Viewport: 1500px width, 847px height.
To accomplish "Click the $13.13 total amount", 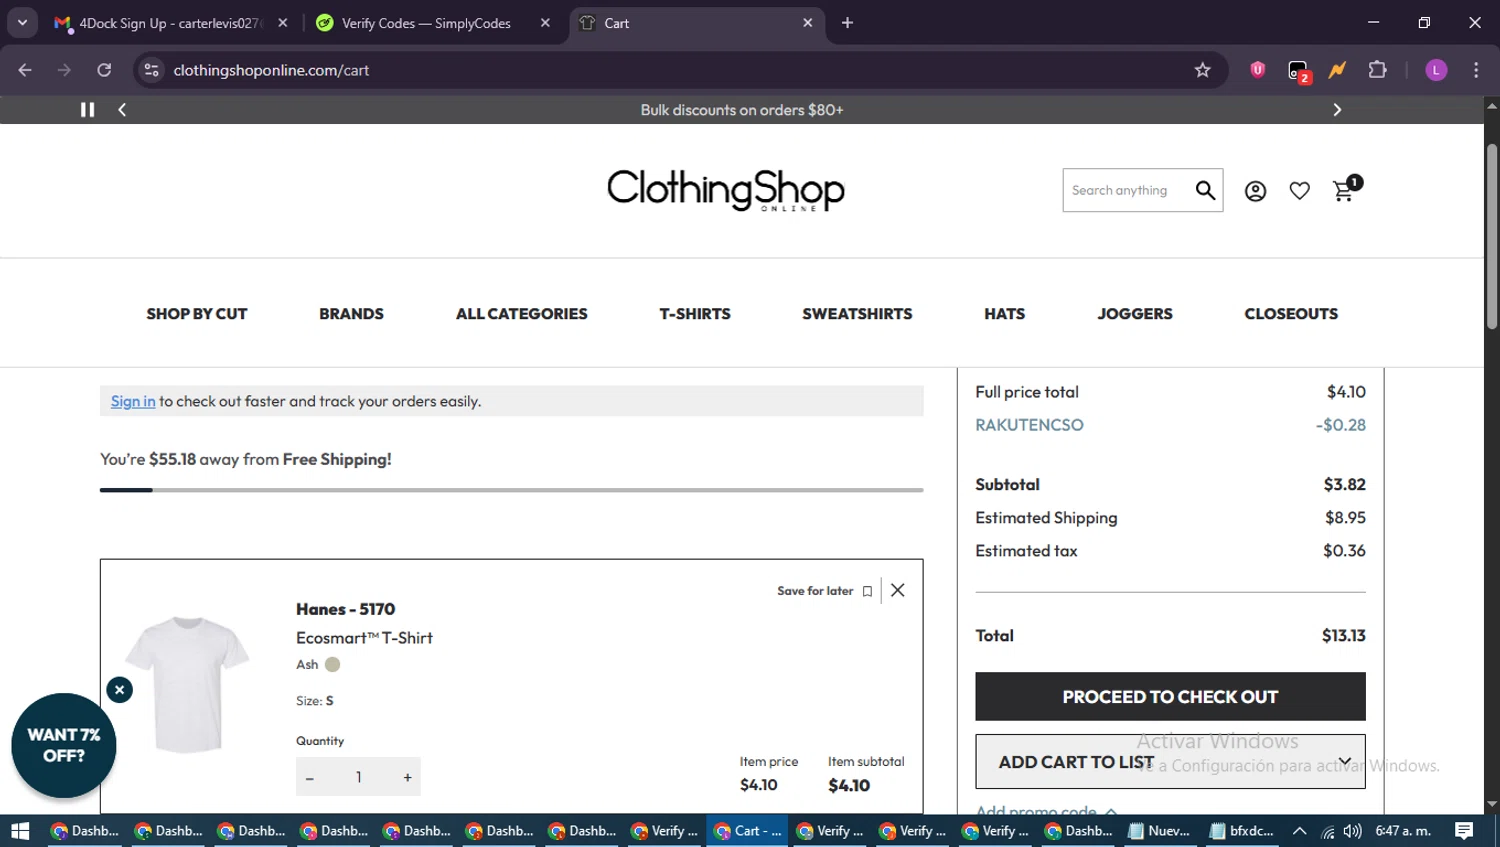I will pyautogui.click(x=1343, y=636).
